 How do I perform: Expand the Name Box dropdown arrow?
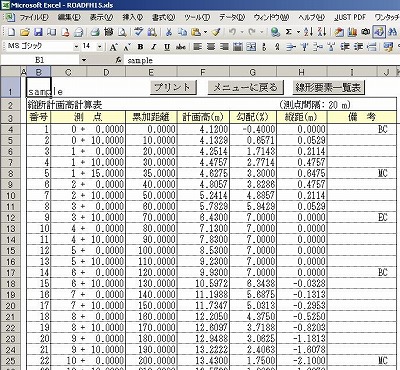click(84, 60)
